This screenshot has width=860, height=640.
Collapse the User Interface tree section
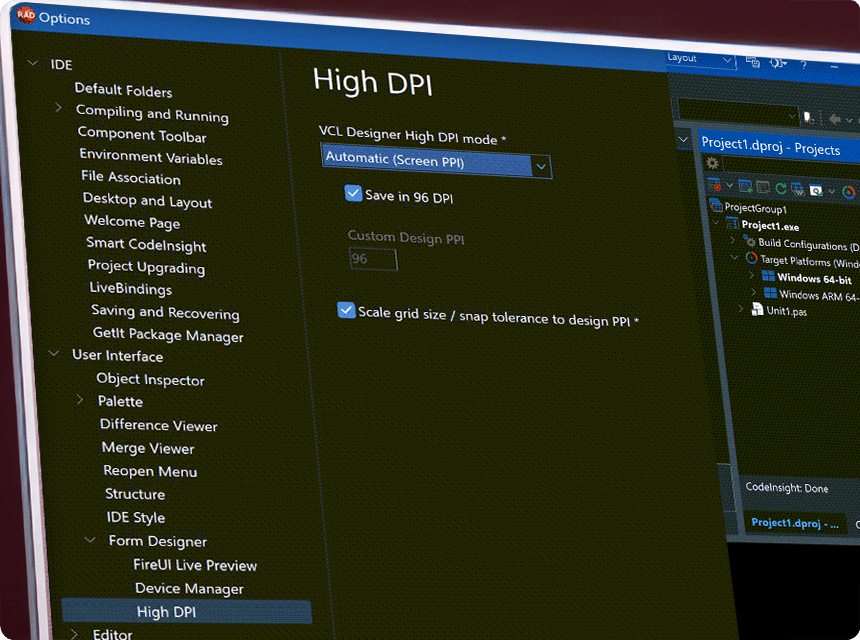point(52,353)
